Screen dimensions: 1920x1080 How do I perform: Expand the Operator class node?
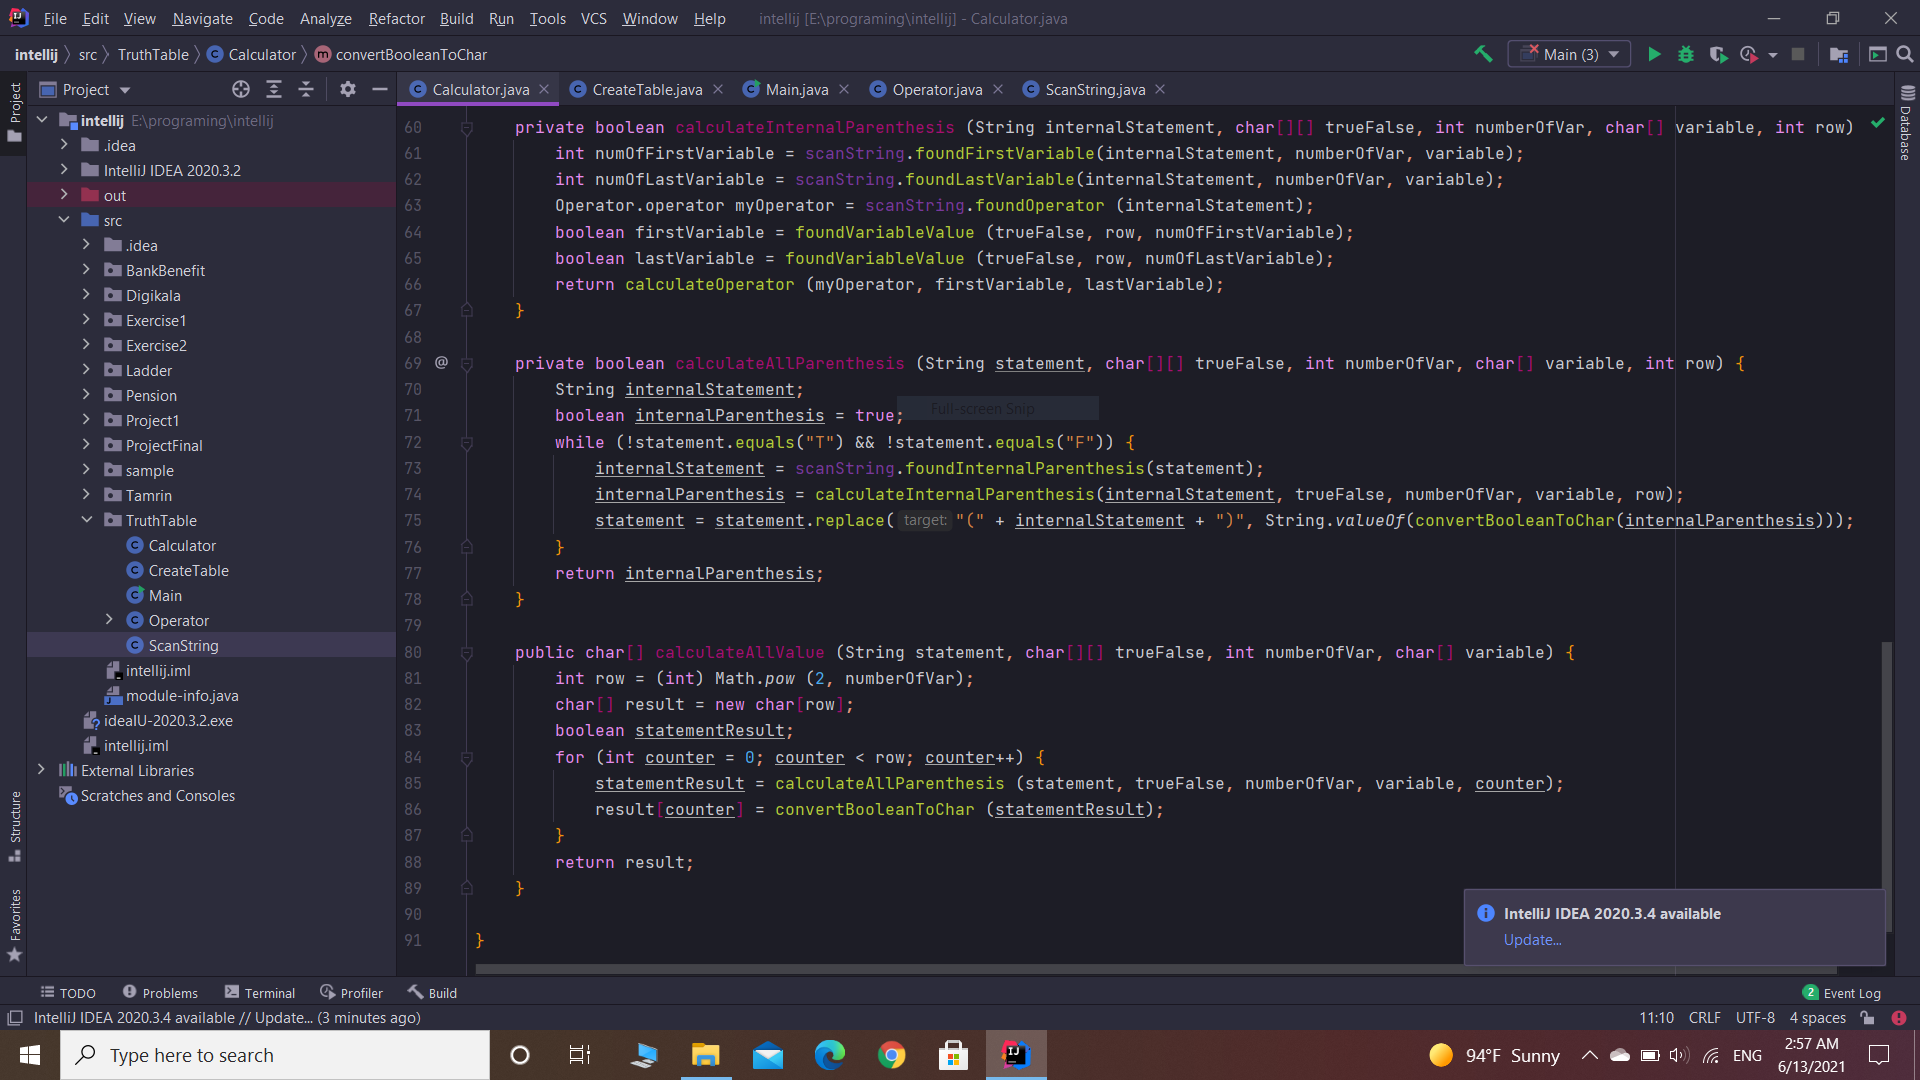pyautogui.click(x=109, y=620)
